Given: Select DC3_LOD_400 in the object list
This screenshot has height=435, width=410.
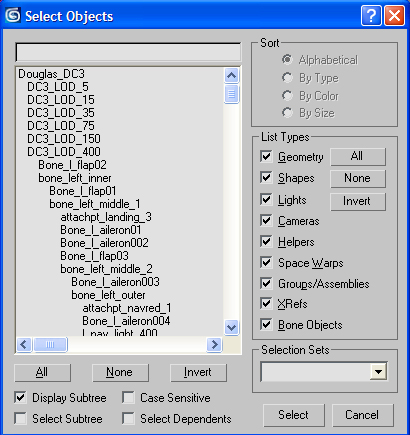Looking at the screenshot, I should (64, 152).
